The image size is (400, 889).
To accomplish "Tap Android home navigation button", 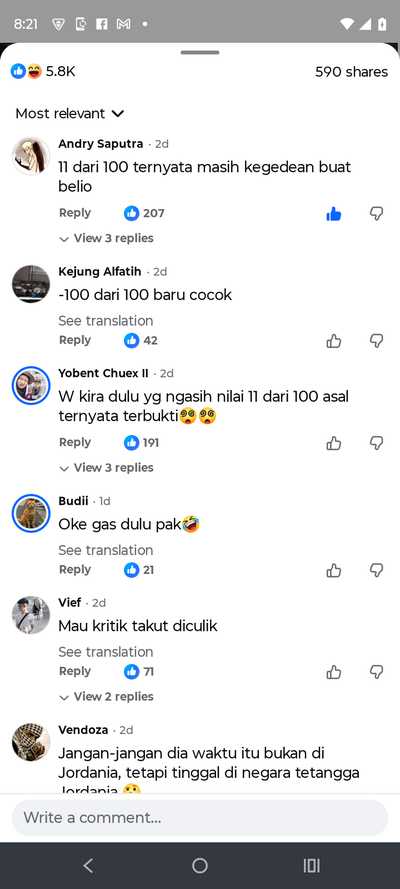I will (x=199, y=865).
